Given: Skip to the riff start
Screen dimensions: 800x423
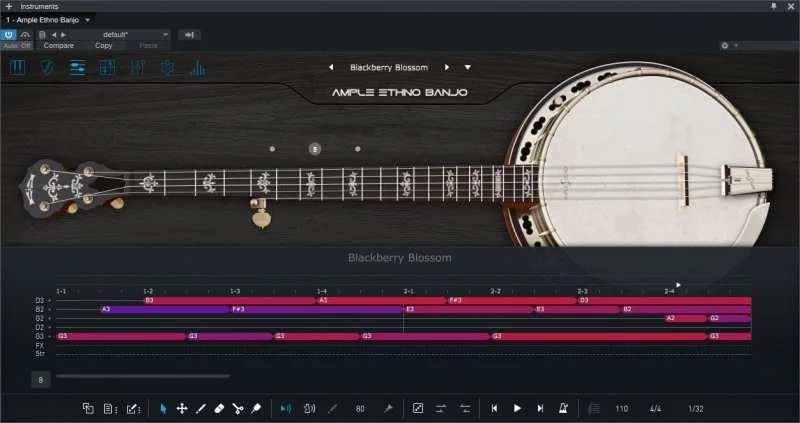Looking at the screenshot, I should tap(494, 408).
